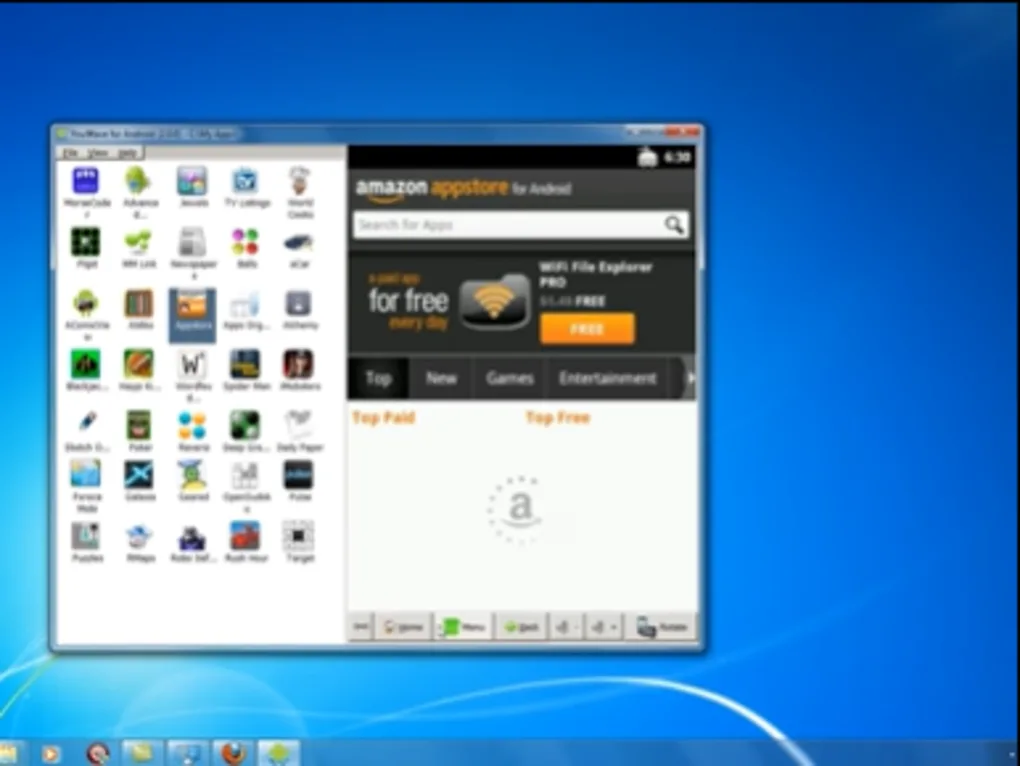1020x766 pixels.
Task: Switch to the Top tab
Action: (378, 378)
